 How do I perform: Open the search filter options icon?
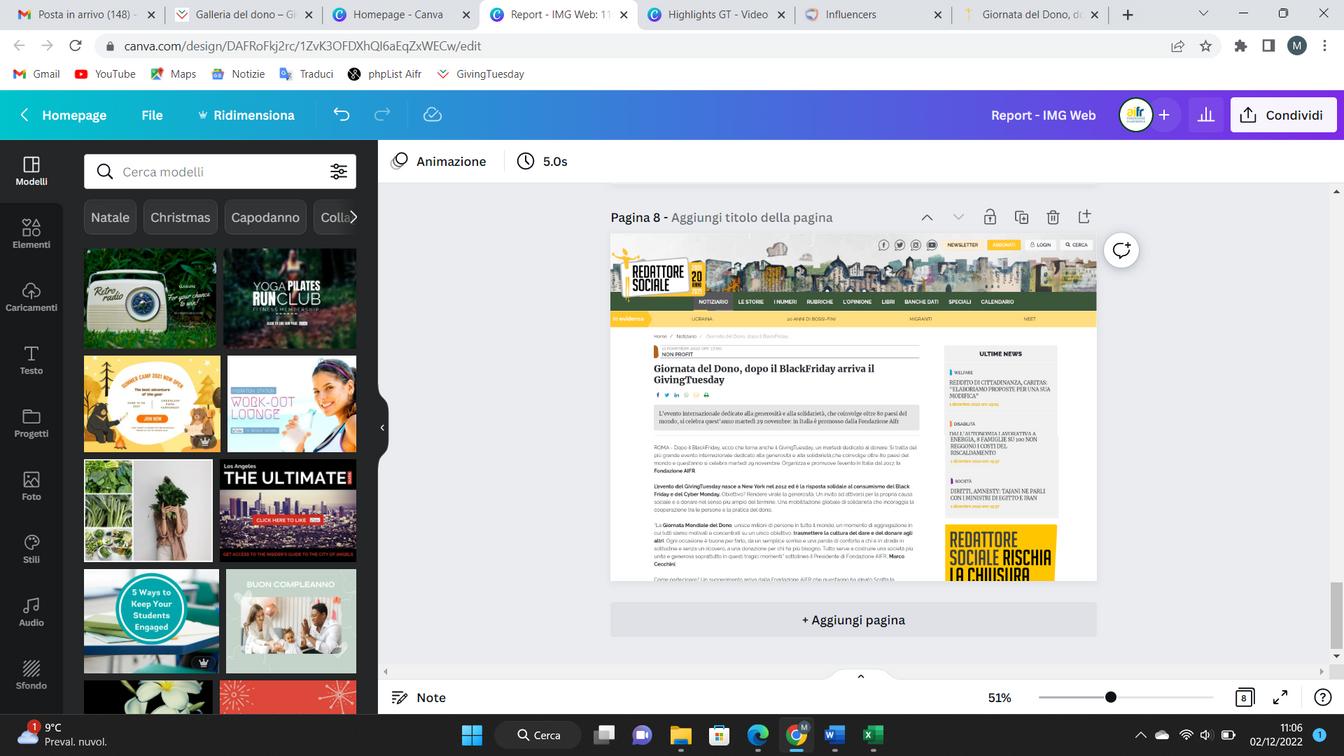click(339, 172)
